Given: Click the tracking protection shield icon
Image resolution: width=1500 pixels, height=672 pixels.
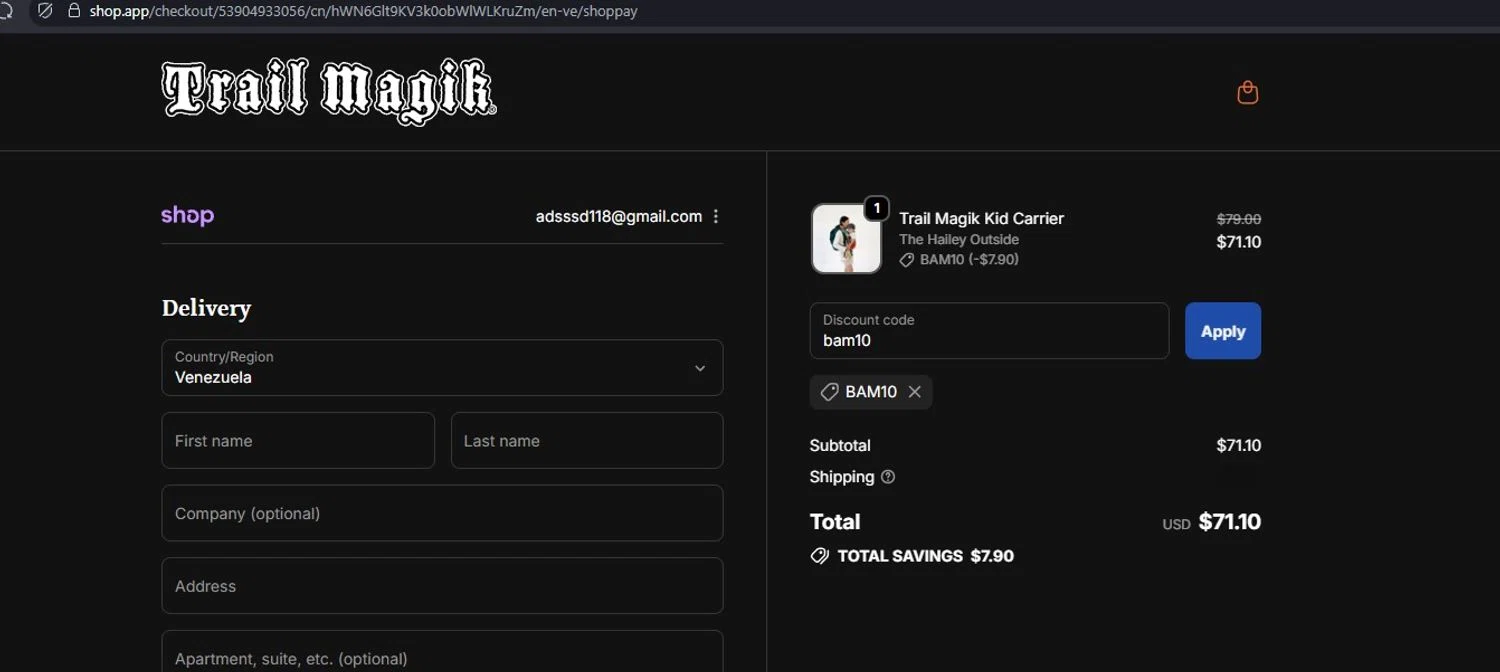Looking at the screenshot, I should [45, 11].
